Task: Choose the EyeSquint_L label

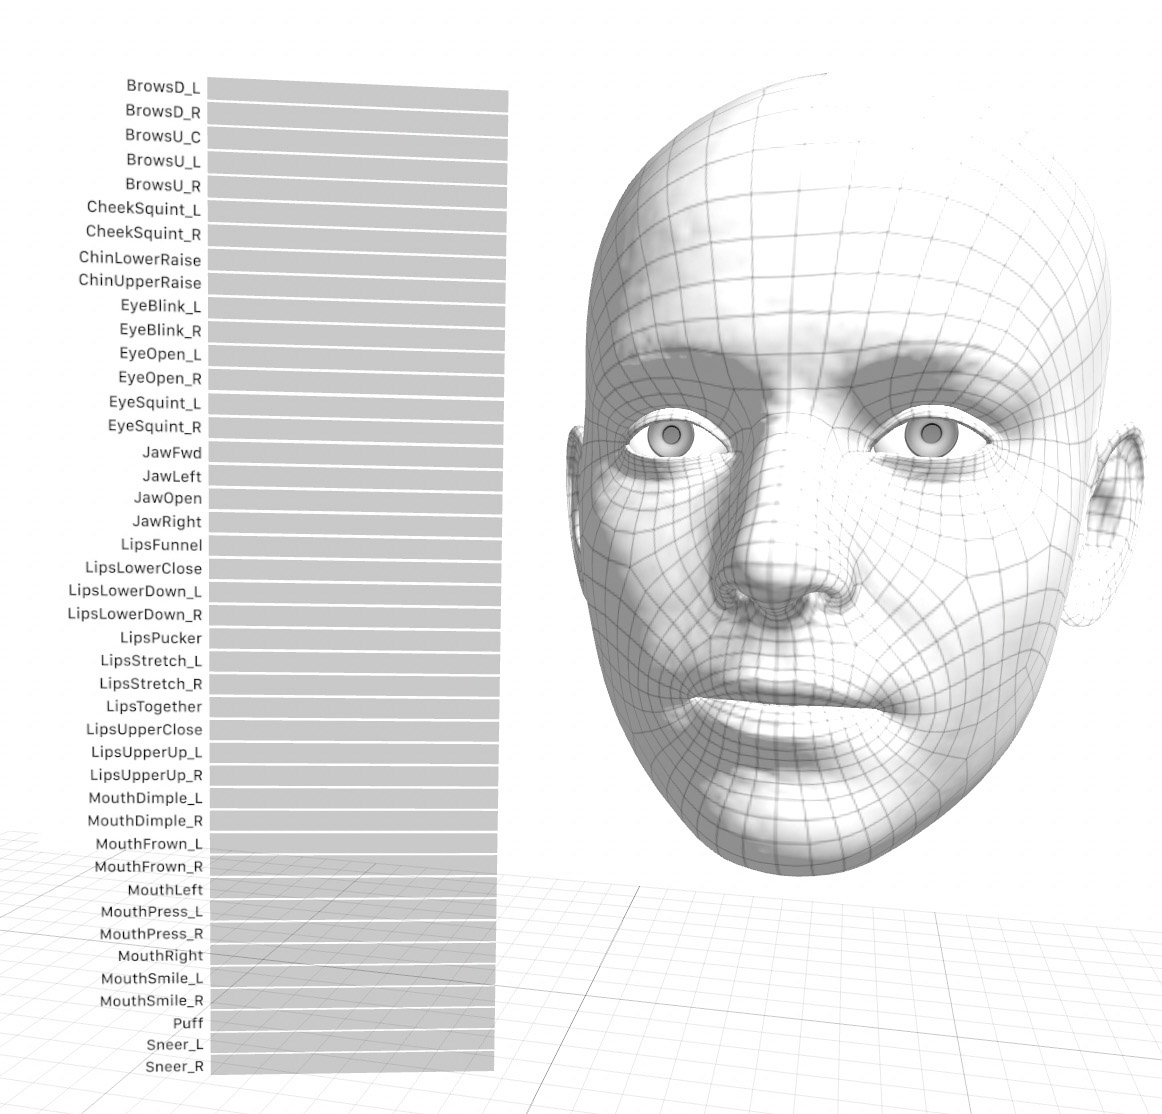Action: click(155, 402)
